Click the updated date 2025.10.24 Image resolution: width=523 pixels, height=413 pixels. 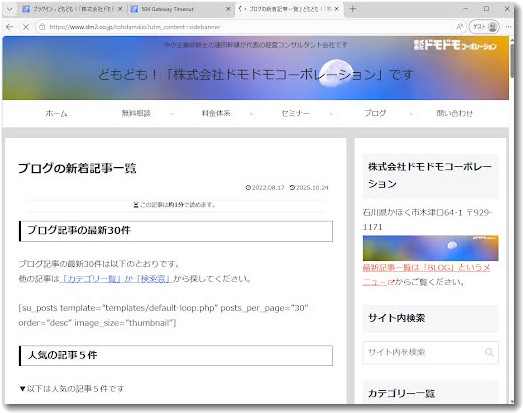[x=309, y=188]
